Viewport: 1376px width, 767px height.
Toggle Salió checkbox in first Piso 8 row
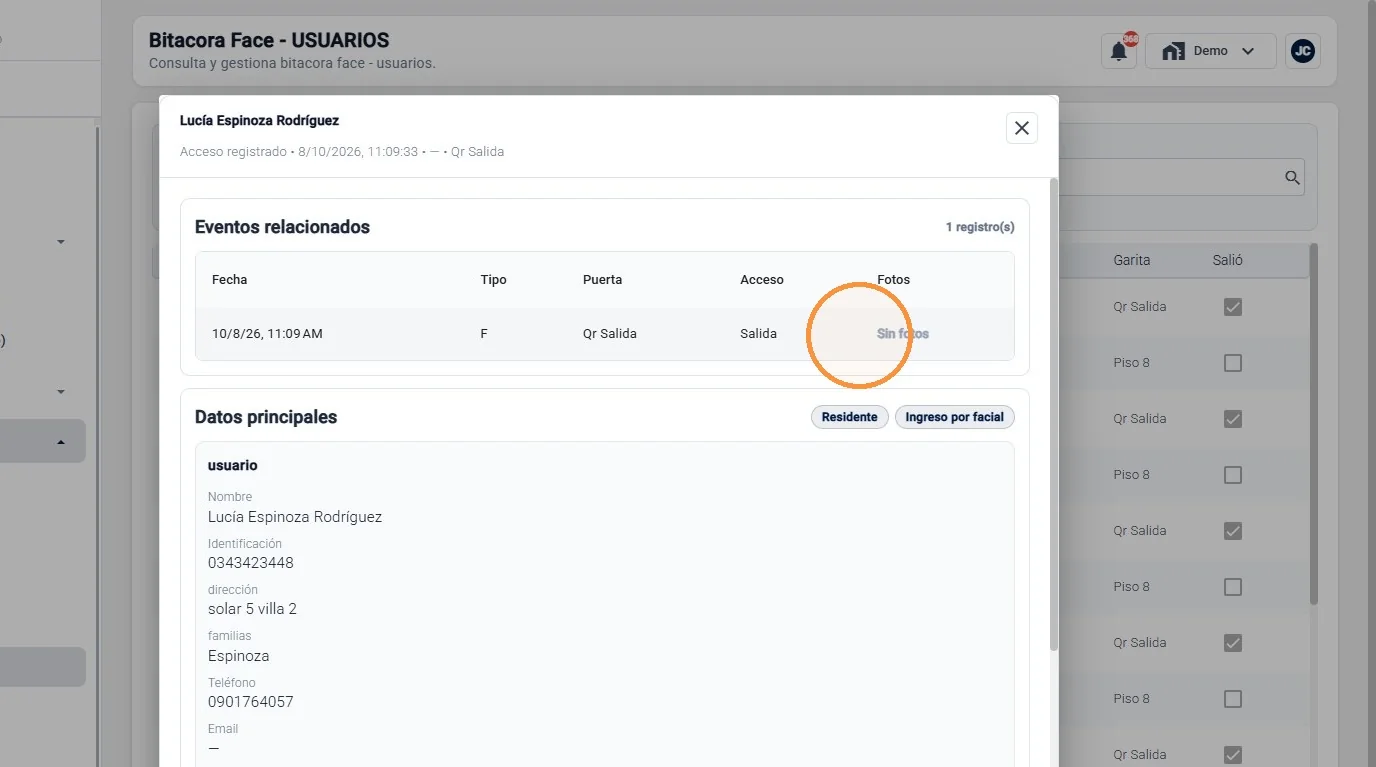click(1233, 363)
